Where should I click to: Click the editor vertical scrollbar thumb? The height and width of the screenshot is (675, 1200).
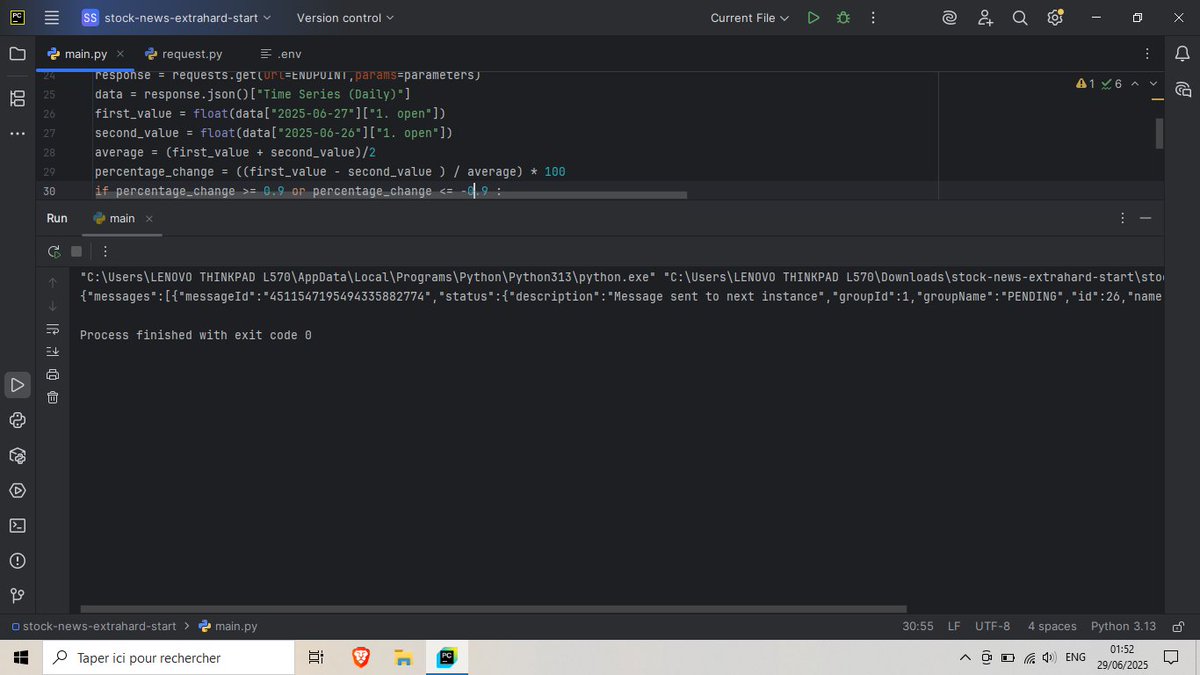pos(1160,133)
